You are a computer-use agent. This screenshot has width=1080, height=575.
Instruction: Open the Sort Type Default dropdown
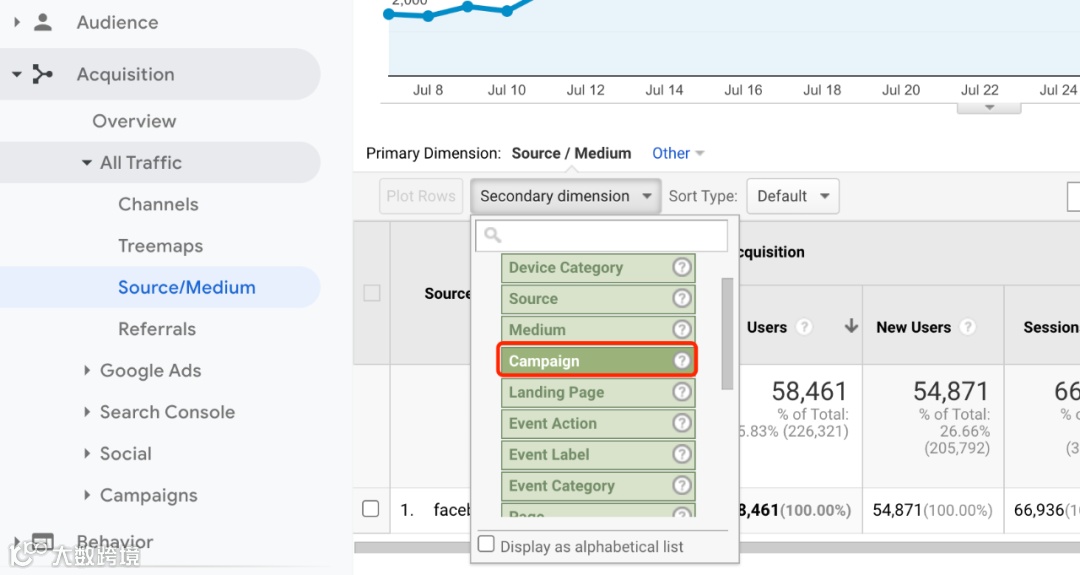pyautogui.click(x=793, y=196)
